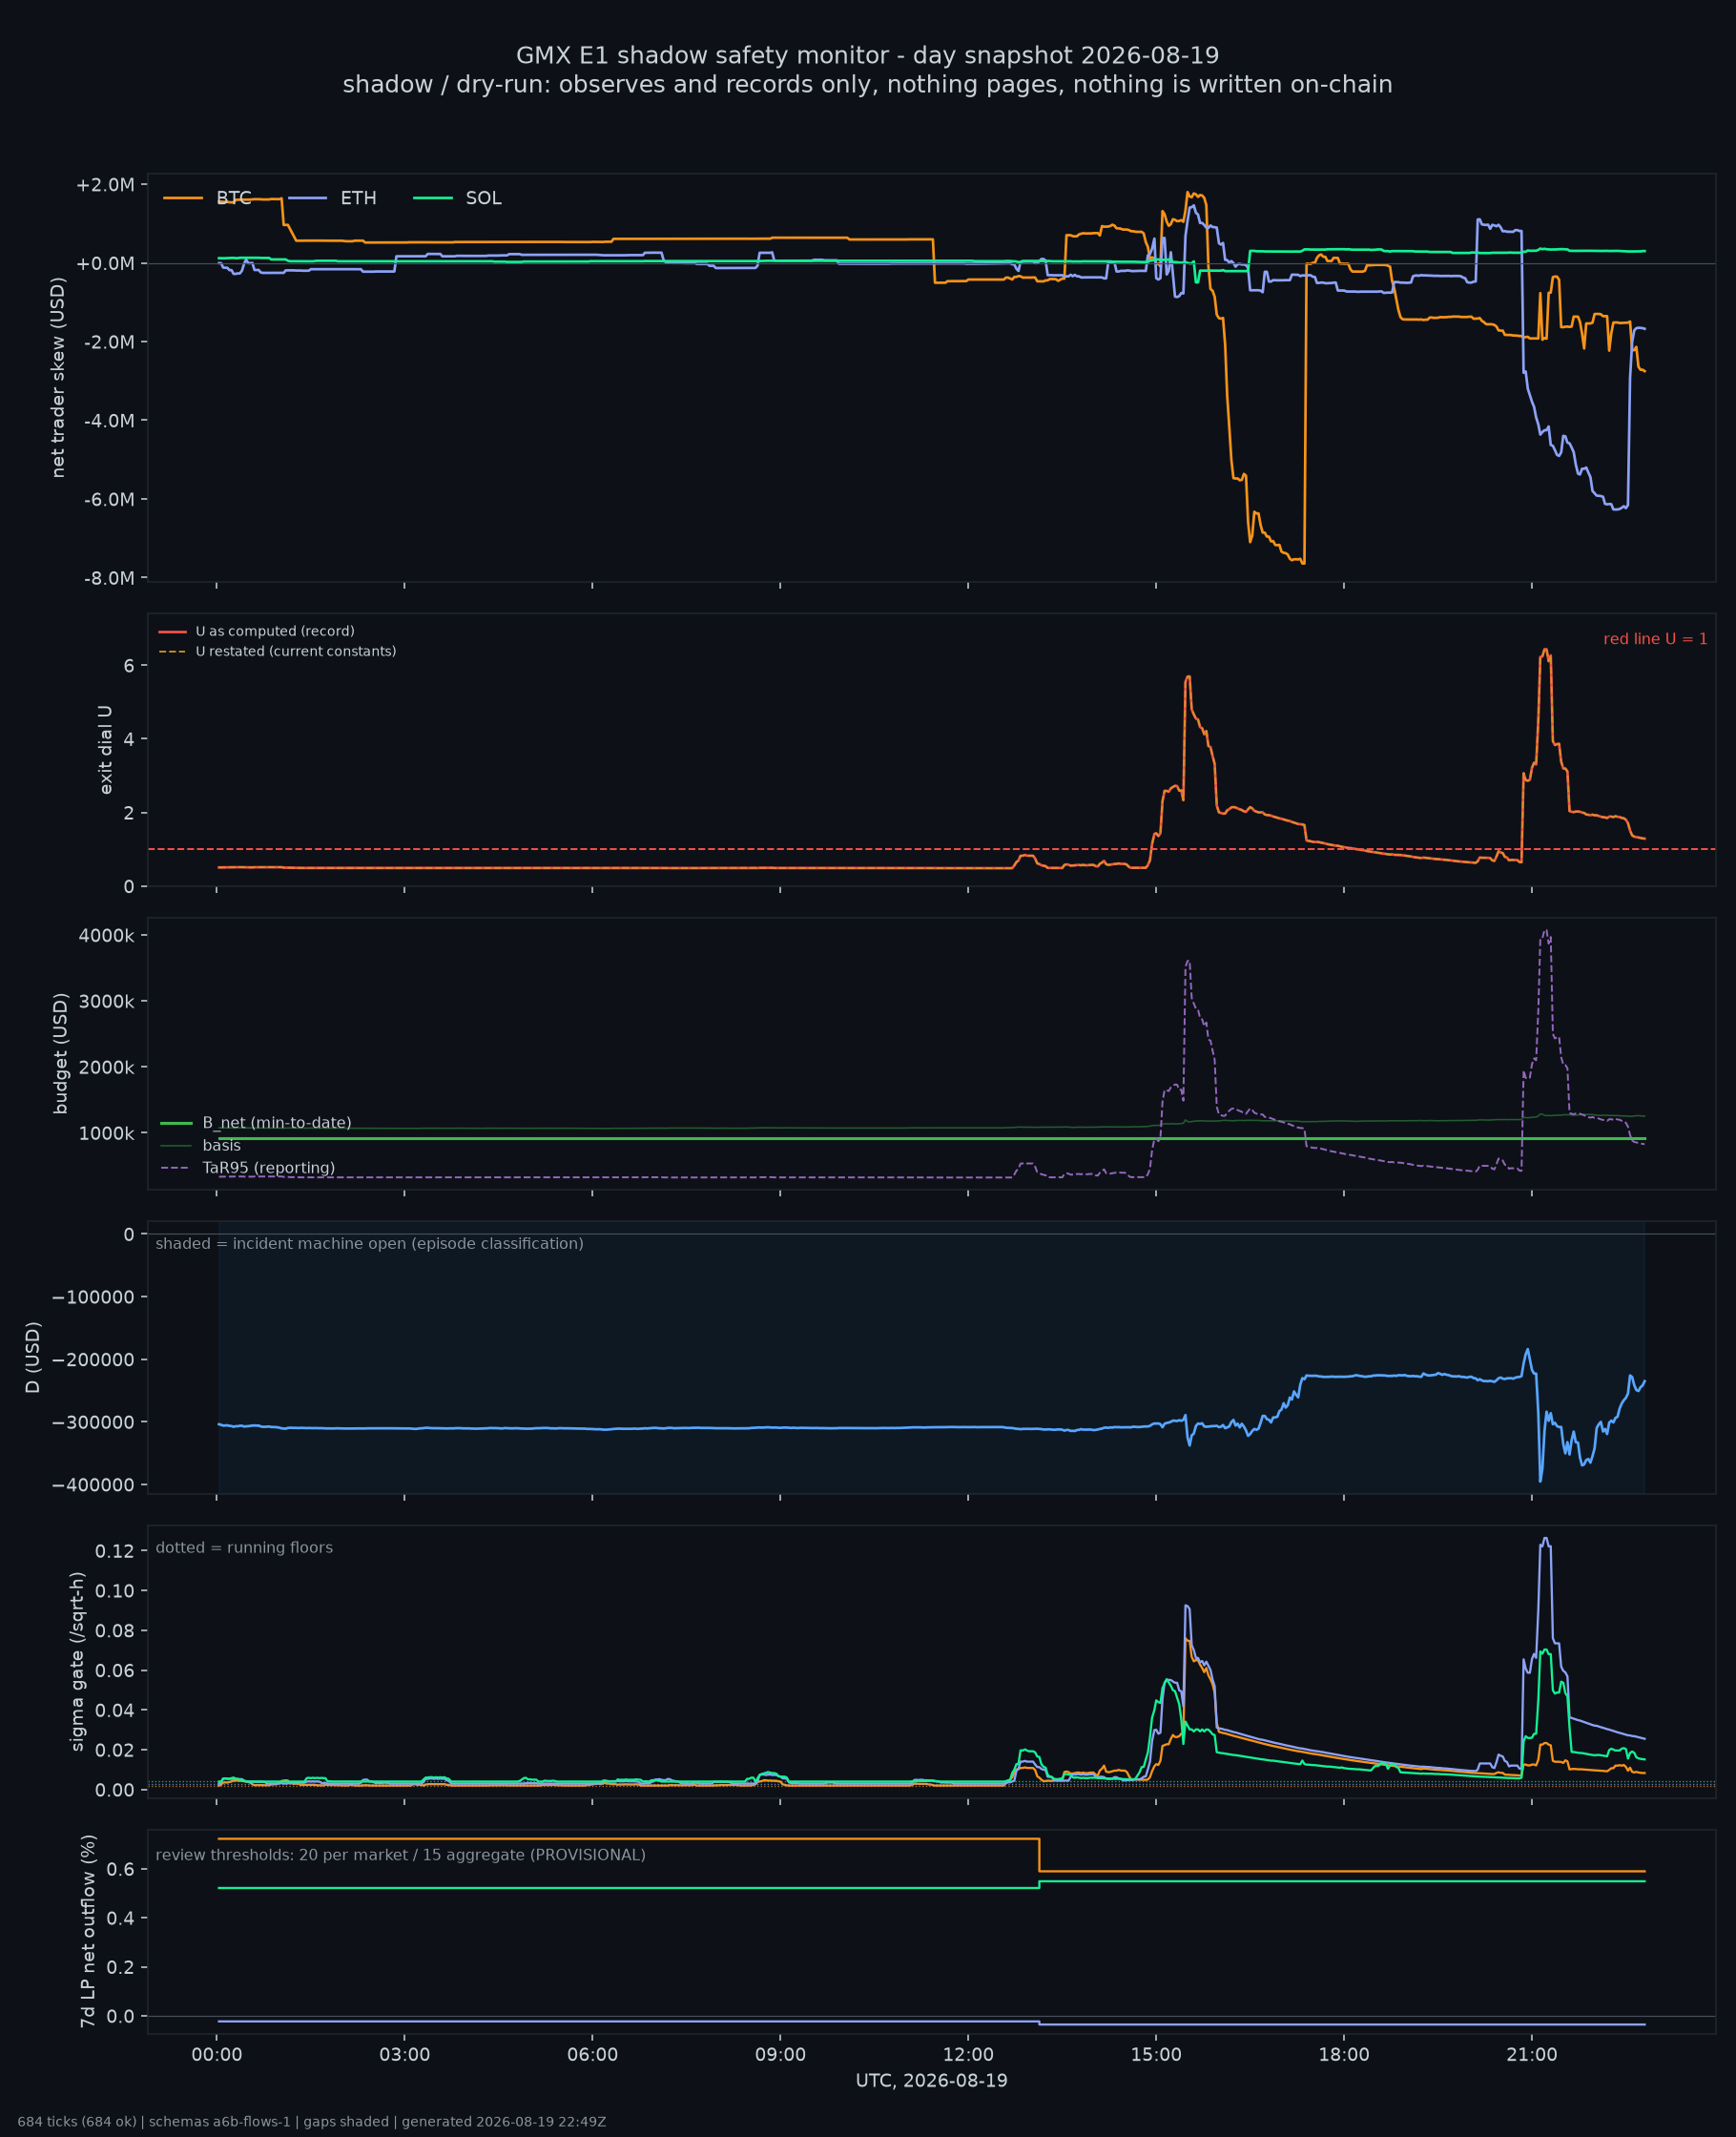The width and height of the screenshot is (1736, 2137).
Task: Click the "0.06" sigma tick label
Action: [115, 1671]
